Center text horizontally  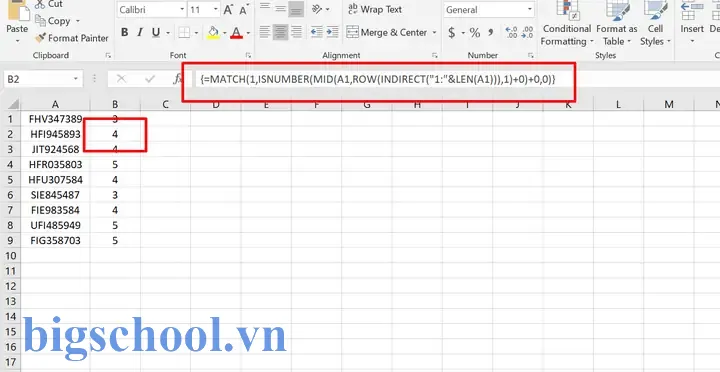tap(281, 32)
